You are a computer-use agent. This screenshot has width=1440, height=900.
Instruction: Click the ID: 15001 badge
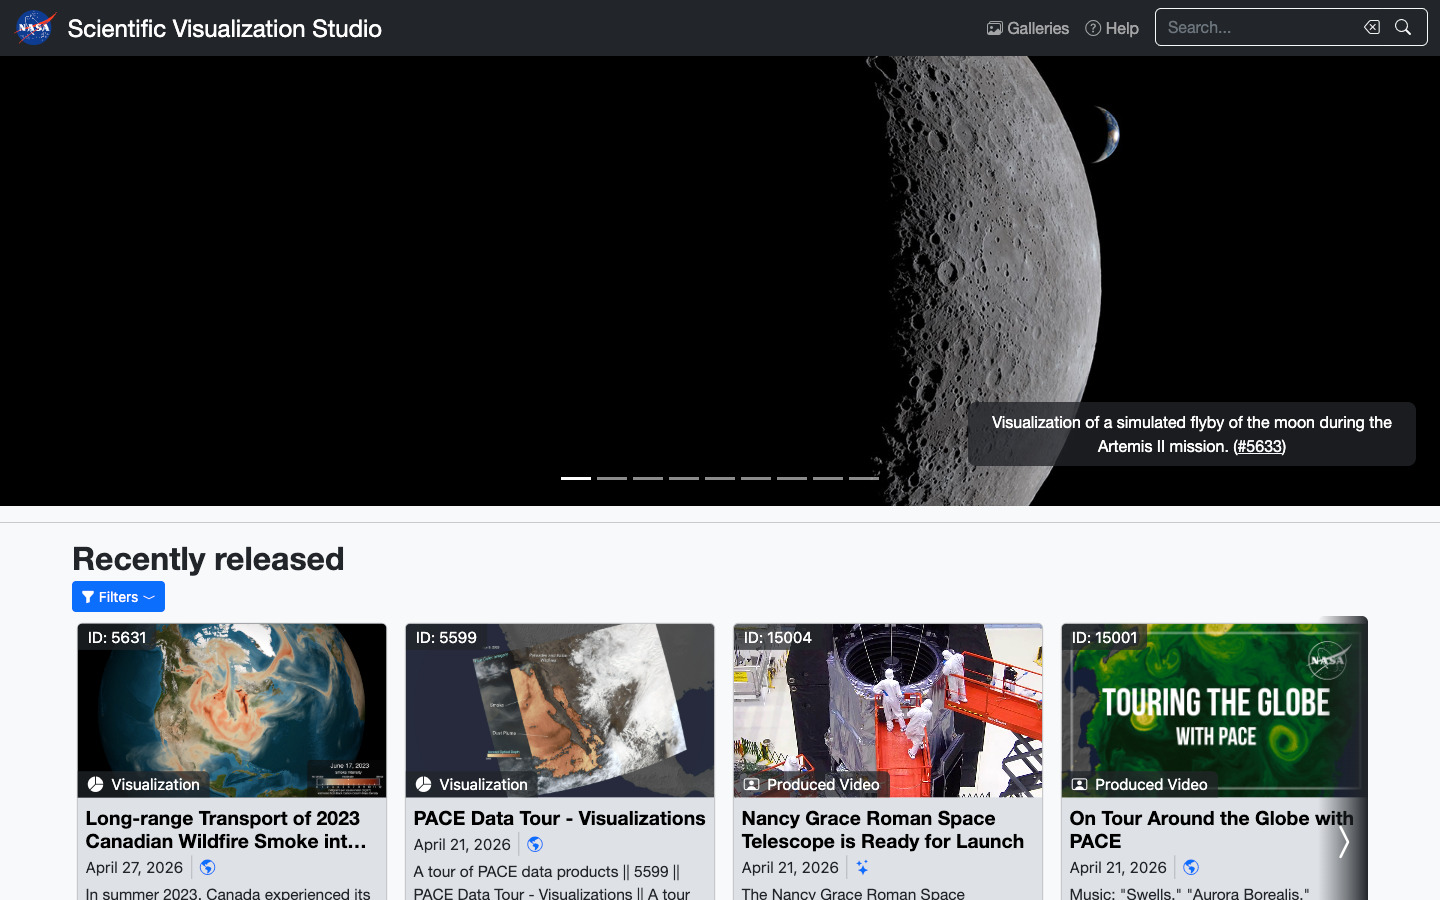tap(1105, 637)
